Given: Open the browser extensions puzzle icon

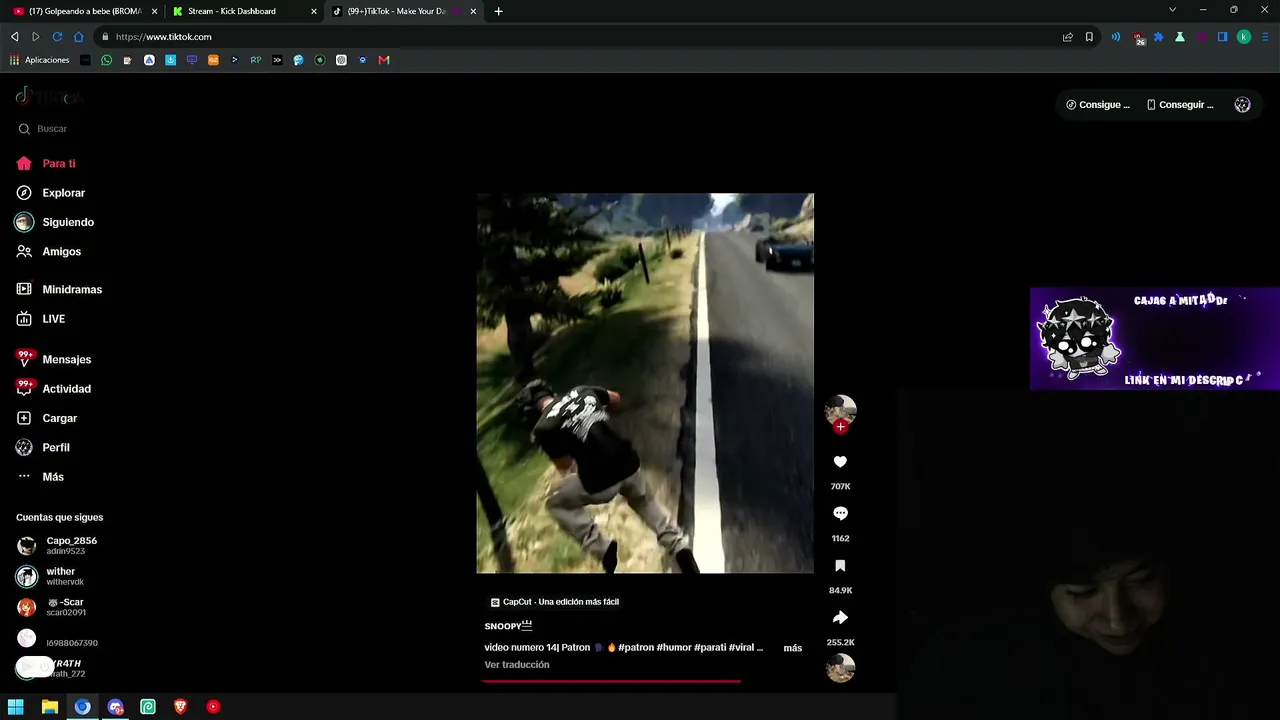Looking at the screenshot, I should click(x=1159, y=37).
